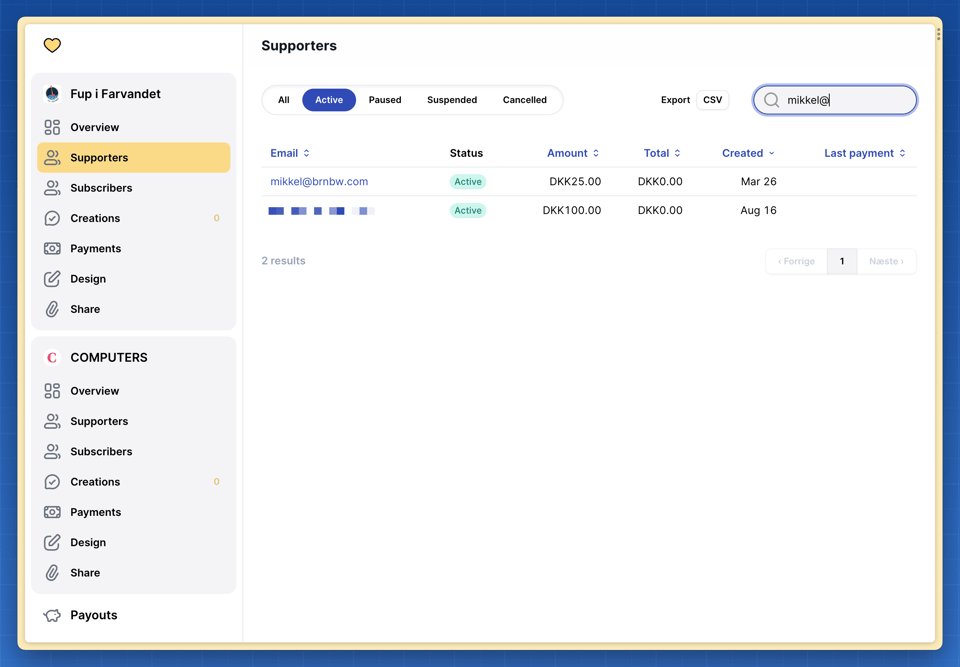Open Share page under COMPUTERS
The image size is (960, 667).
[133, 573]
